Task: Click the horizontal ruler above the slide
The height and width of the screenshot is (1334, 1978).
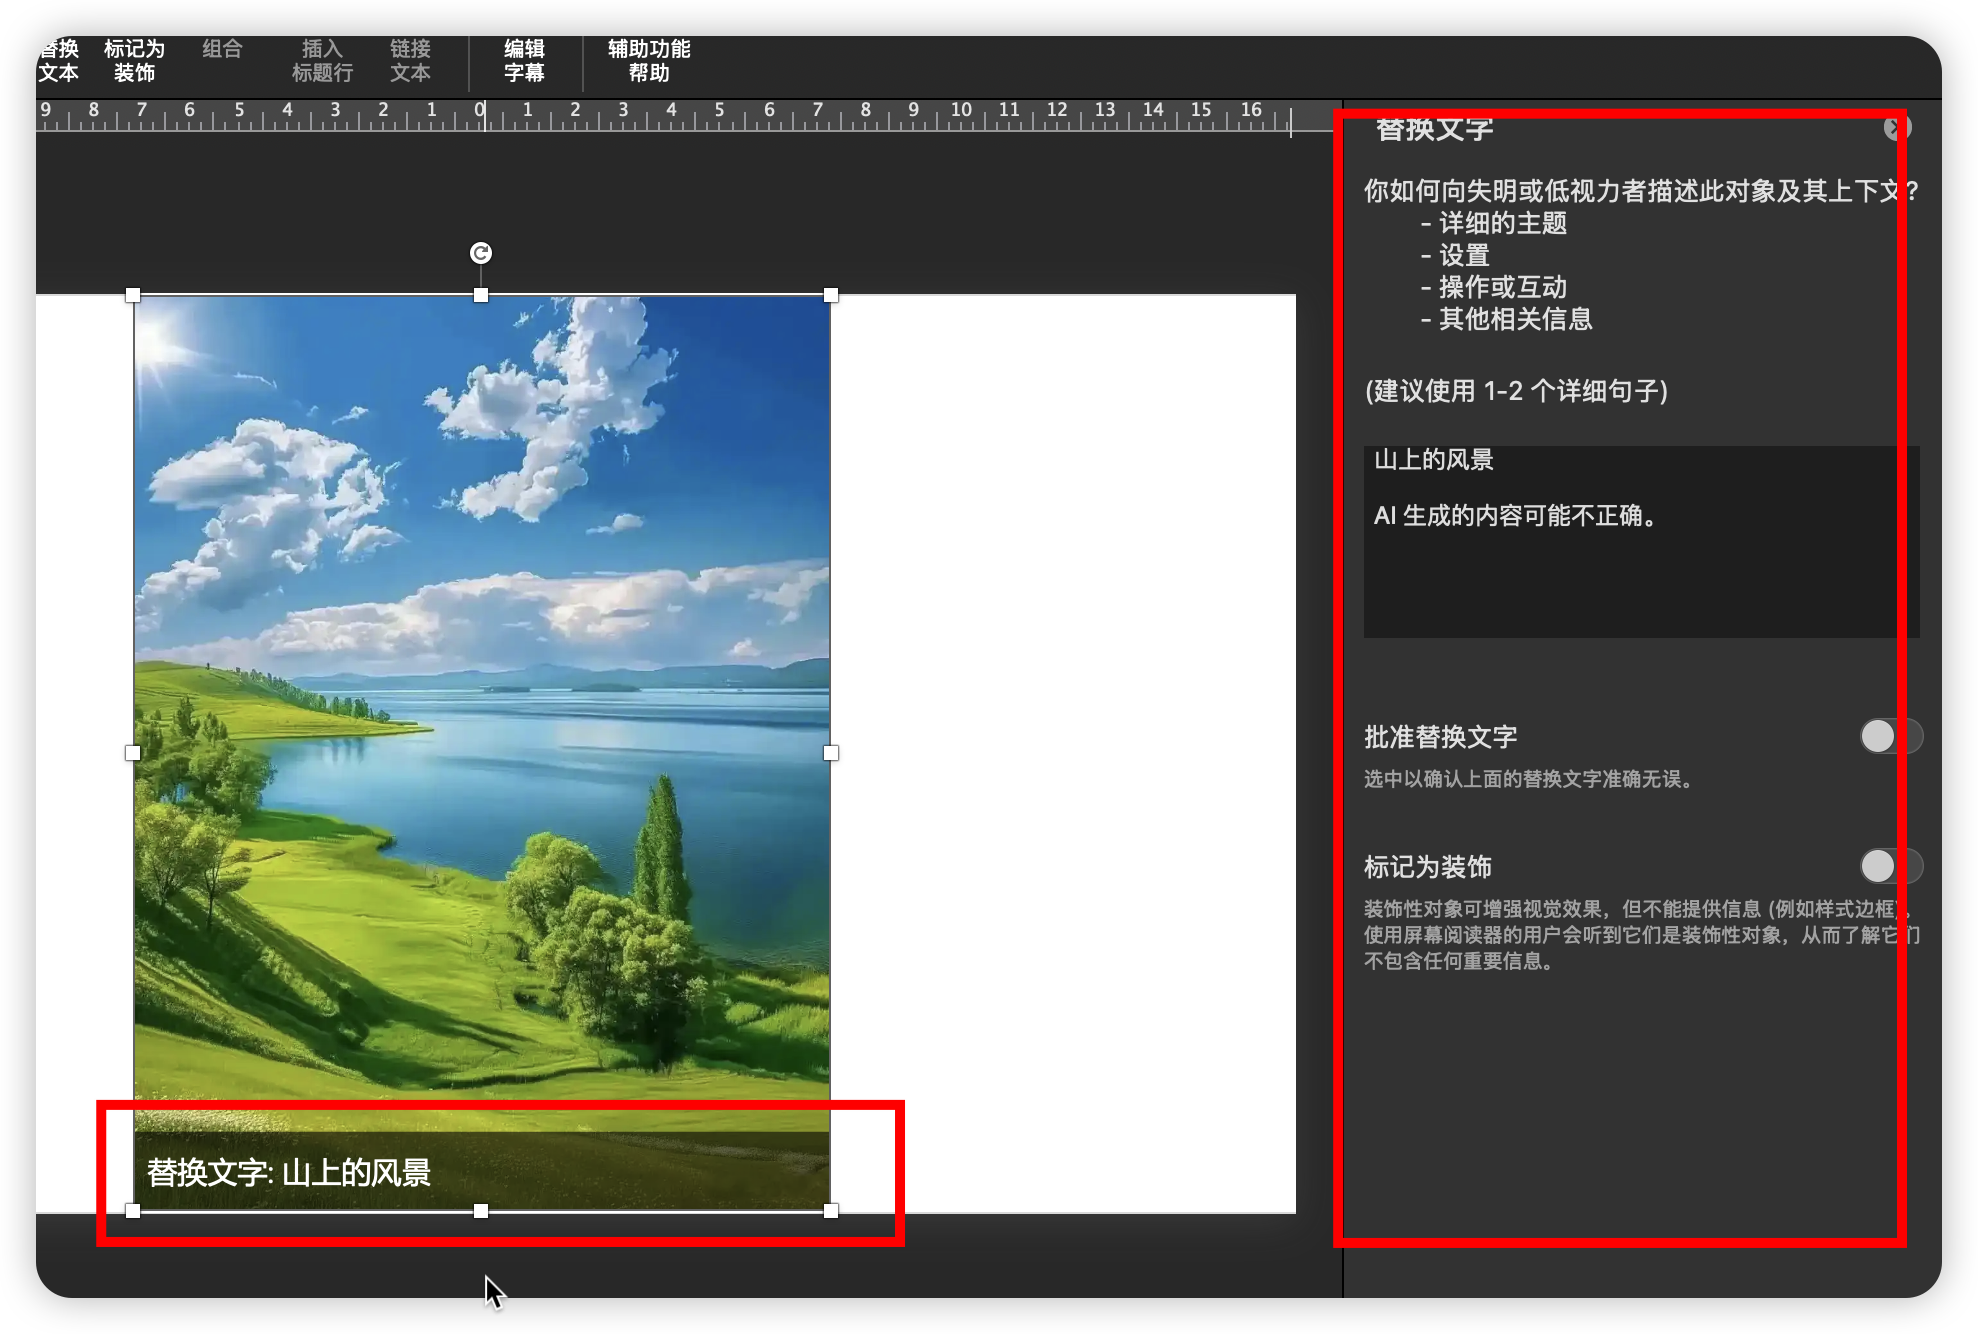Action: [x=660, y=115]
